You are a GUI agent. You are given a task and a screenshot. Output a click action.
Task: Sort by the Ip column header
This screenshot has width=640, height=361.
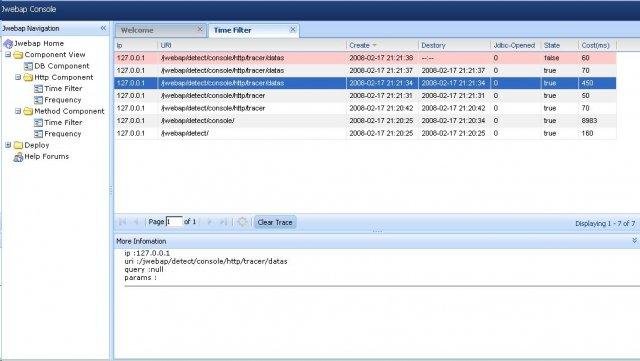point(136,45)
